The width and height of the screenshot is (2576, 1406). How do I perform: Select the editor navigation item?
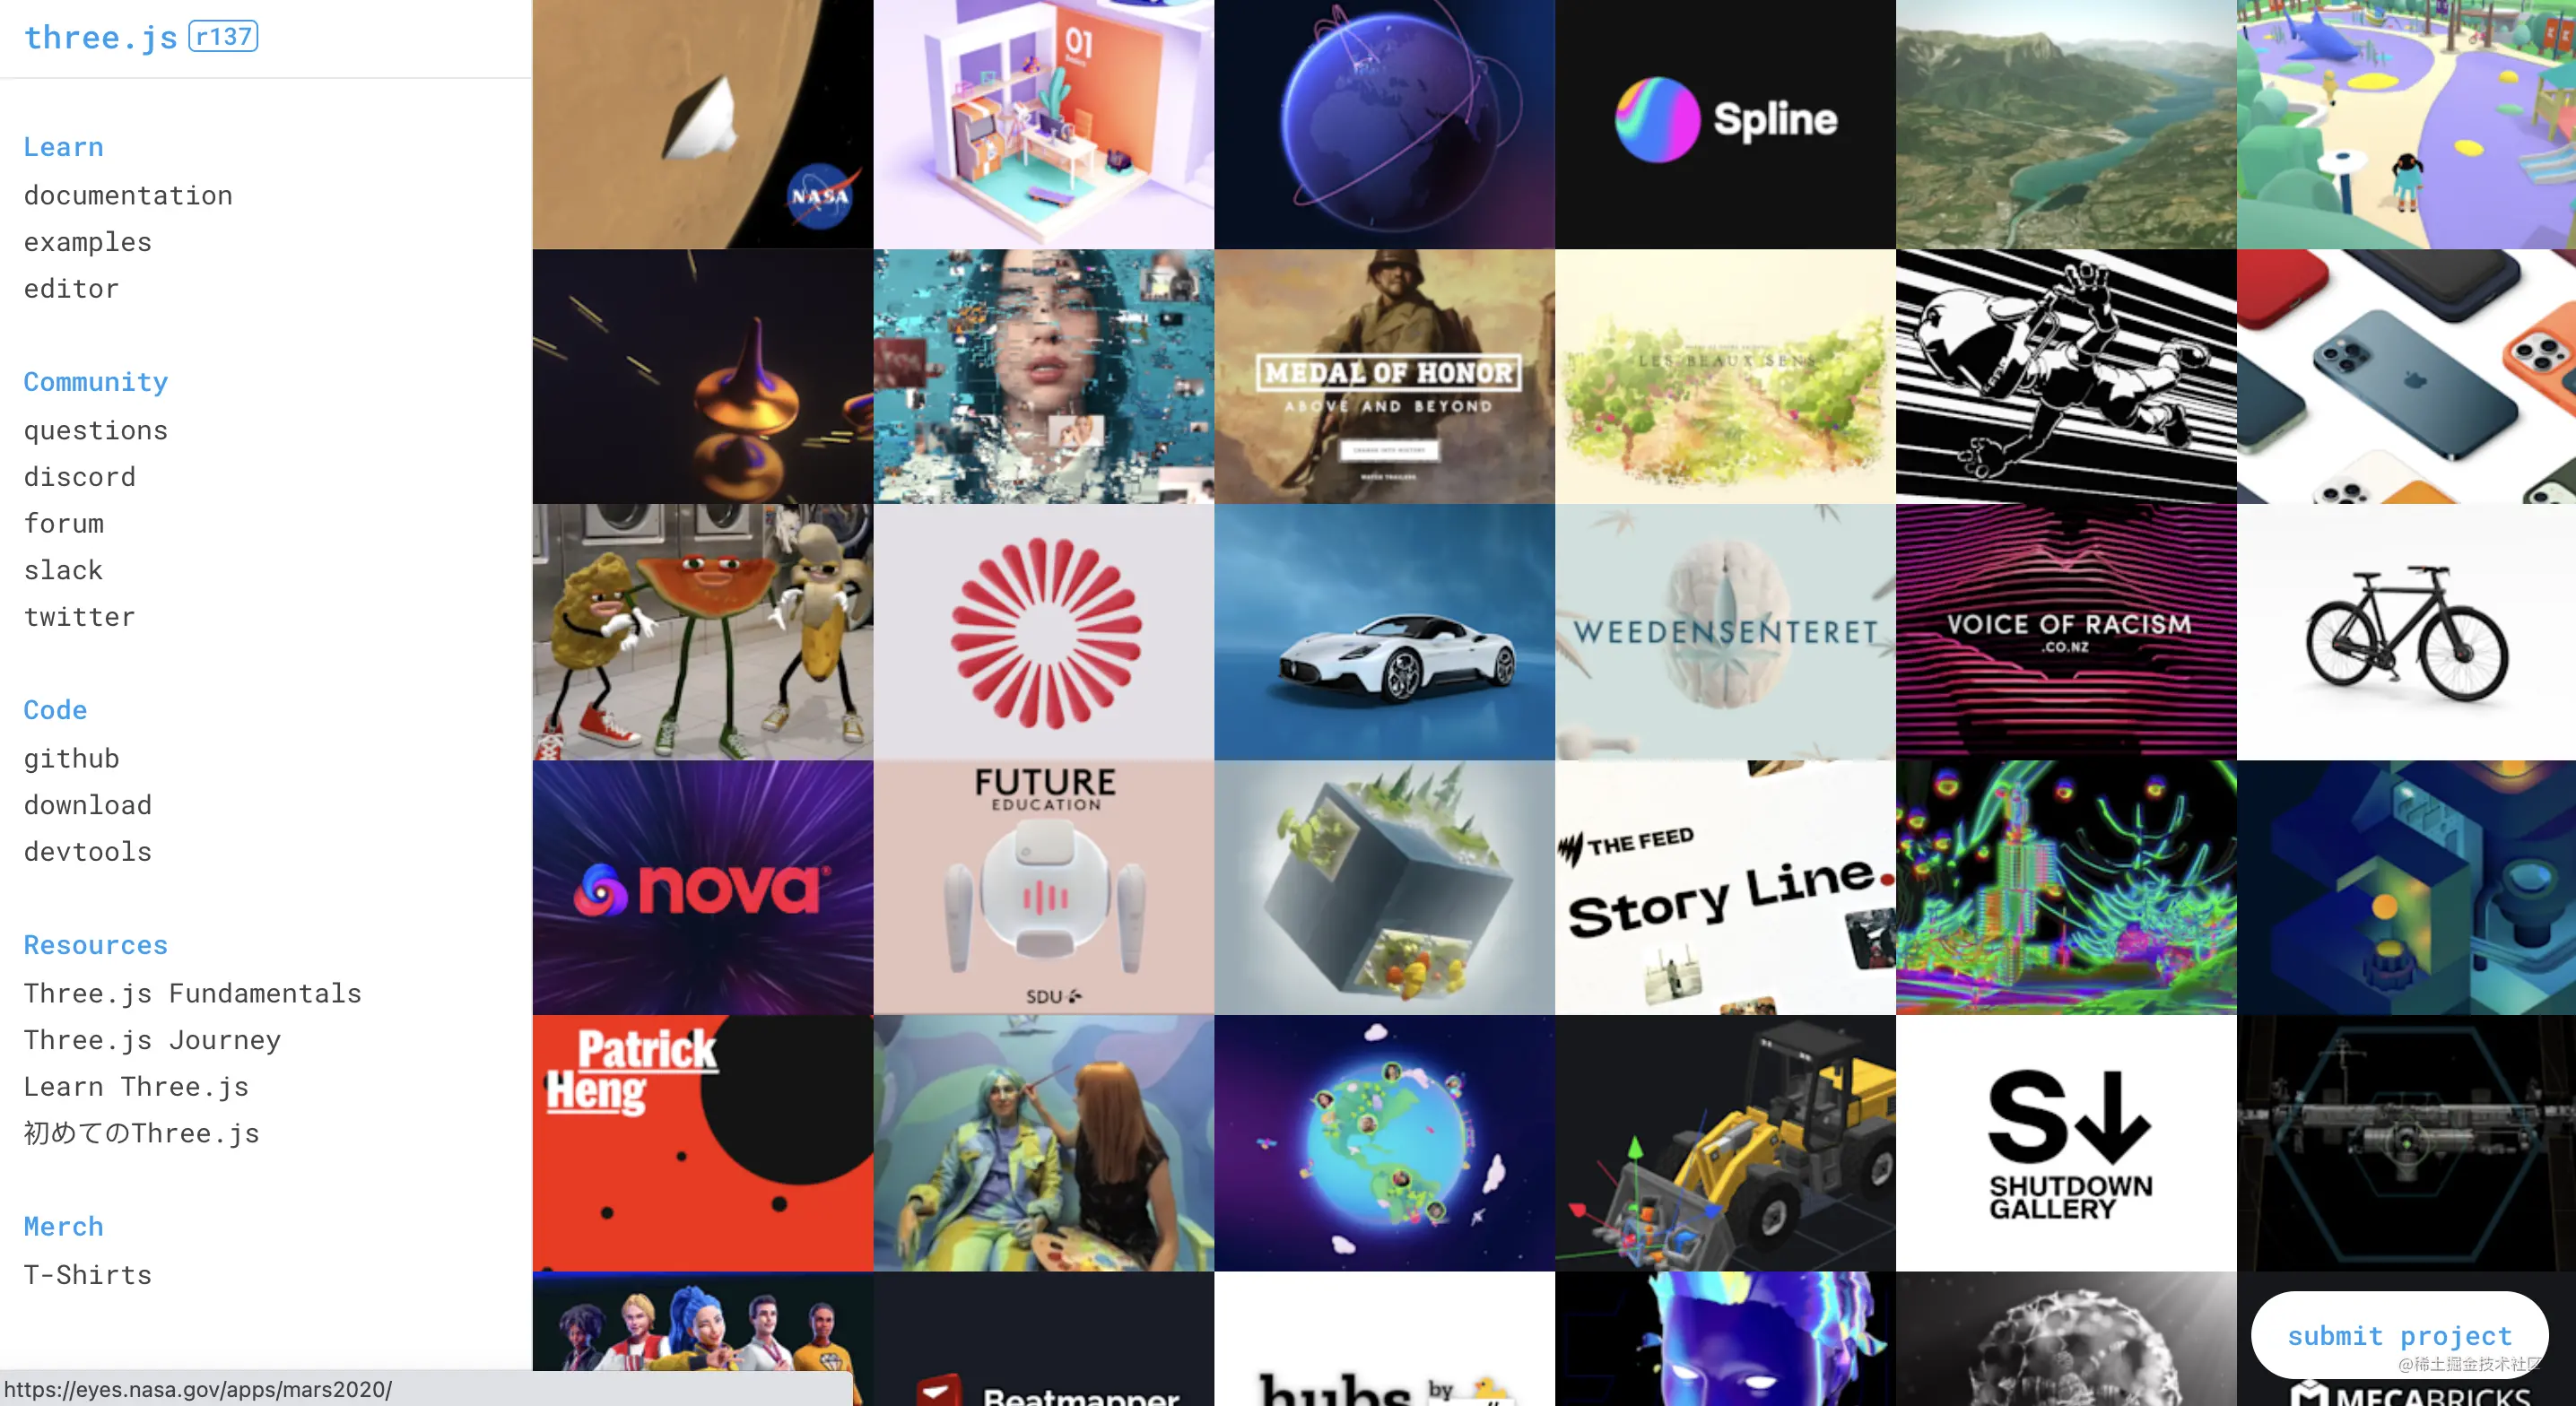click(71, 288)
